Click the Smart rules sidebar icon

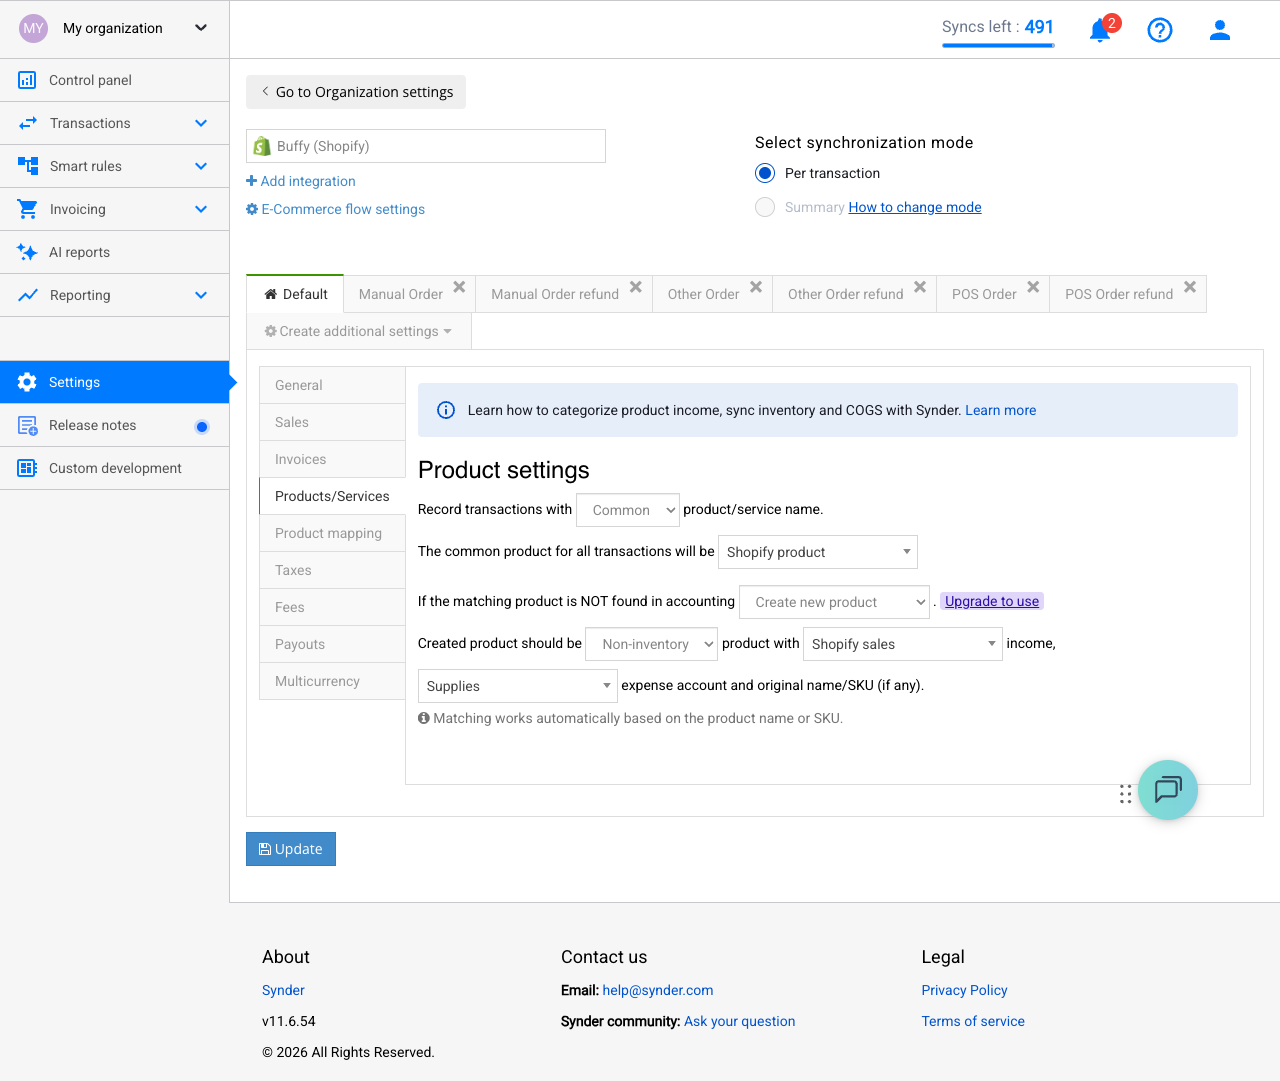(27, 166)
